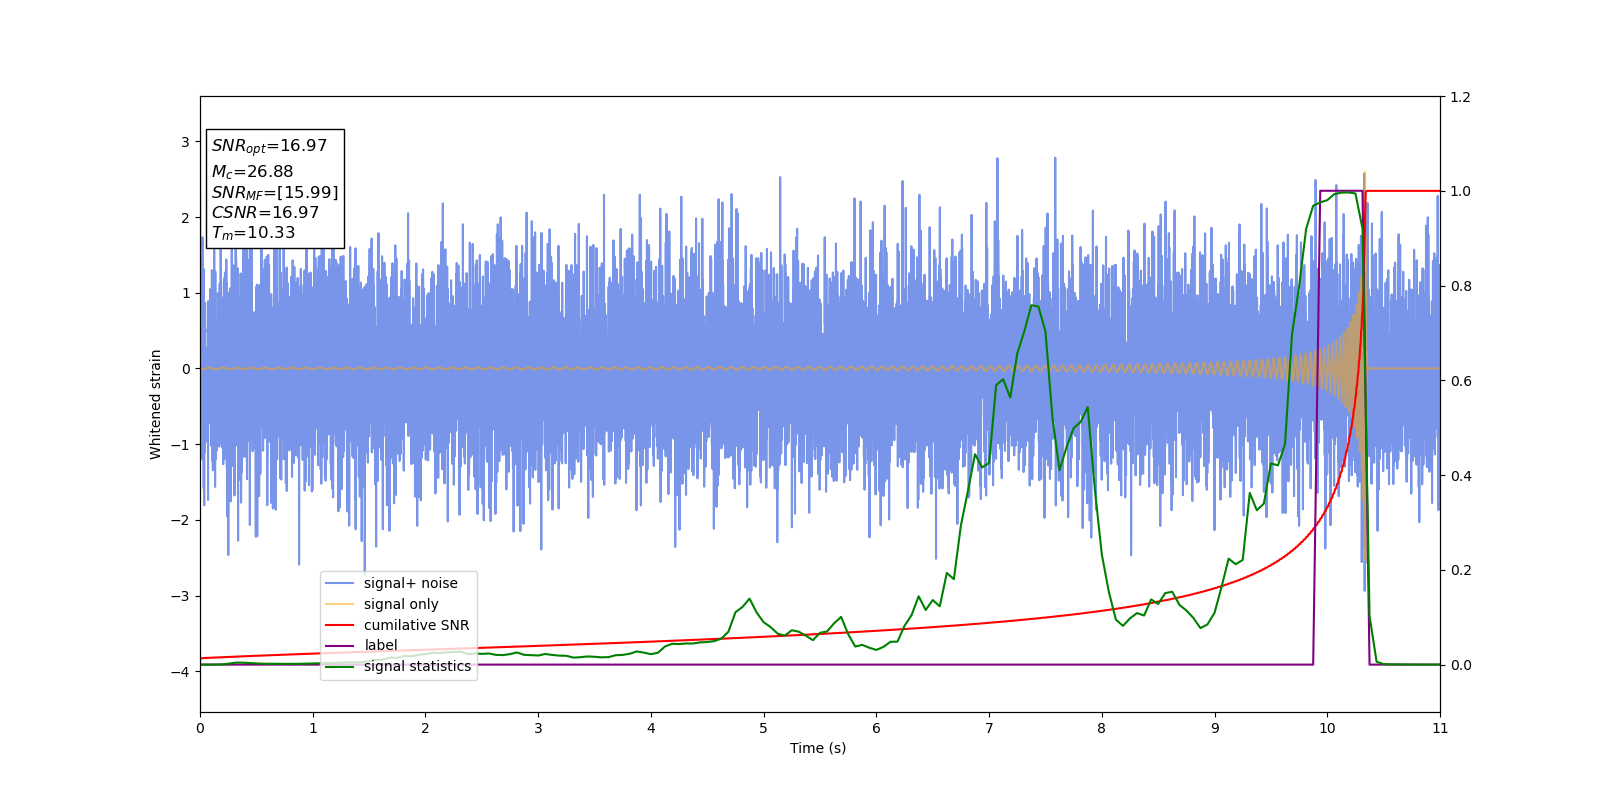Viewport: 1600px width, 800px height.
Task: Click the SNRMF=[15.99] annotation text
Action: click(275, 192)
